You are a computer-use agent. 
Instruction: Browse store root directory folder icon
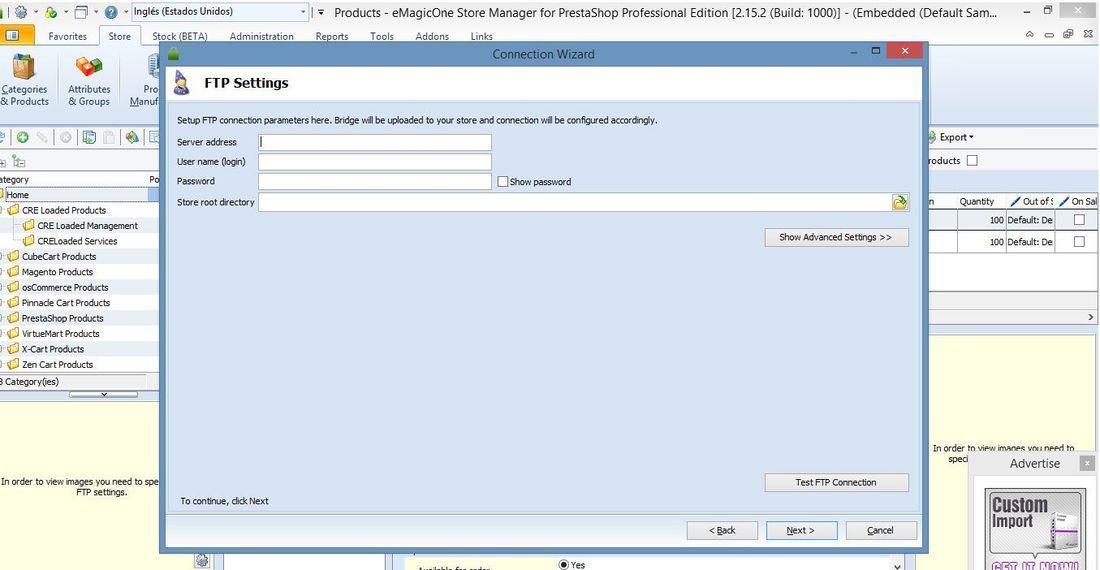900,203
